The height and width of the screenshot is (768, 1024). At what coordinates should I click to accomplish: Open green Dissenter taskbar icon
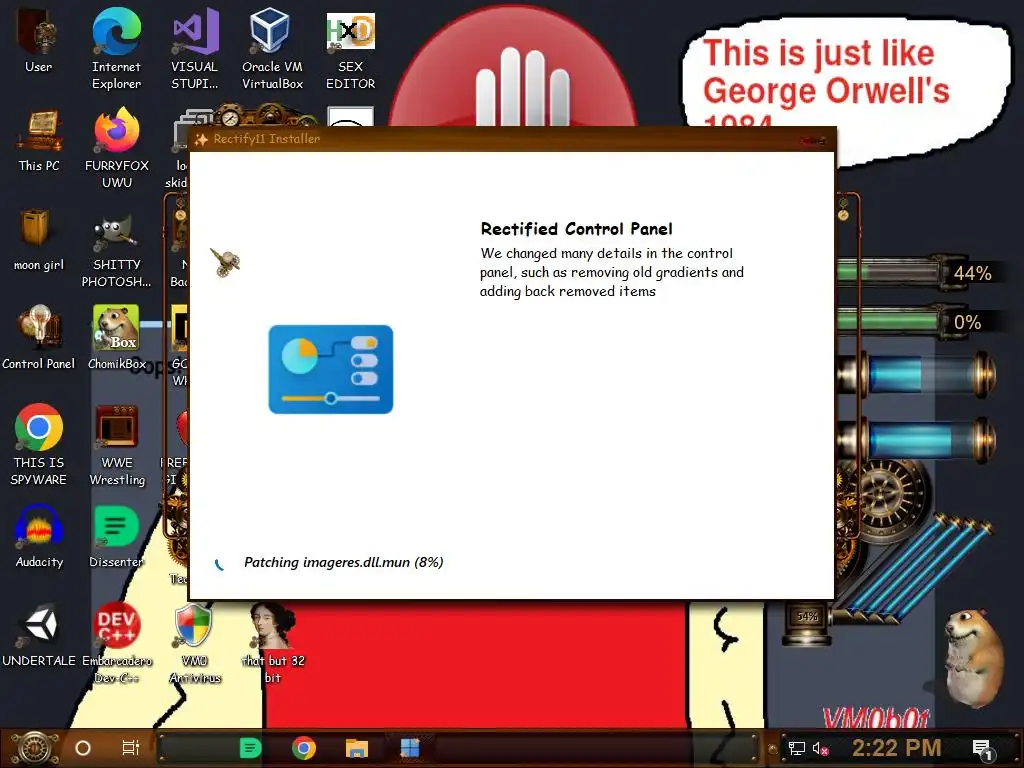tap(250, 748)
